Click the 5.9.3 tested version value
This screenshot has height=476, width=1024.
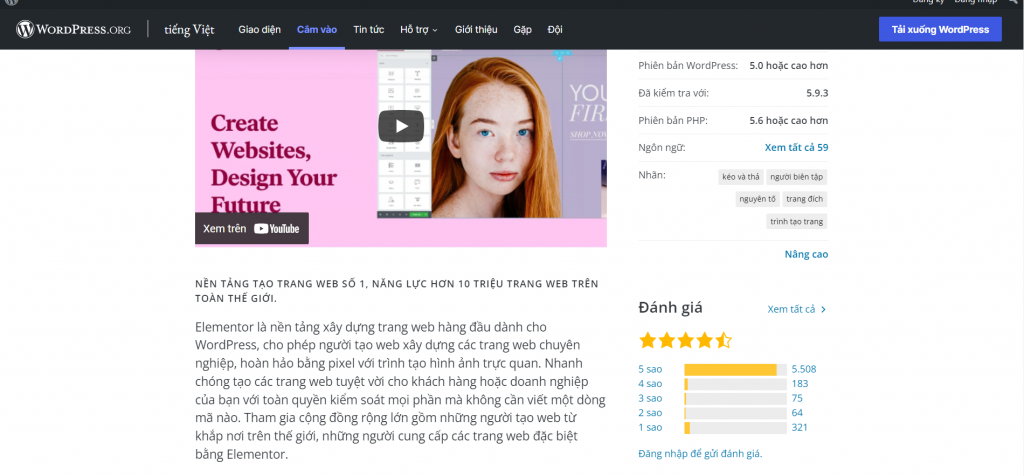point(817,93)
